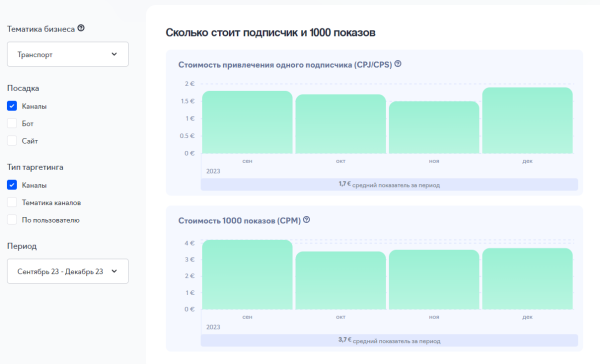Open help icon beside CPJ/CPS chart title
Image resolution: width=600 pixels, height=364 pixels.
(x=398, y=64)
